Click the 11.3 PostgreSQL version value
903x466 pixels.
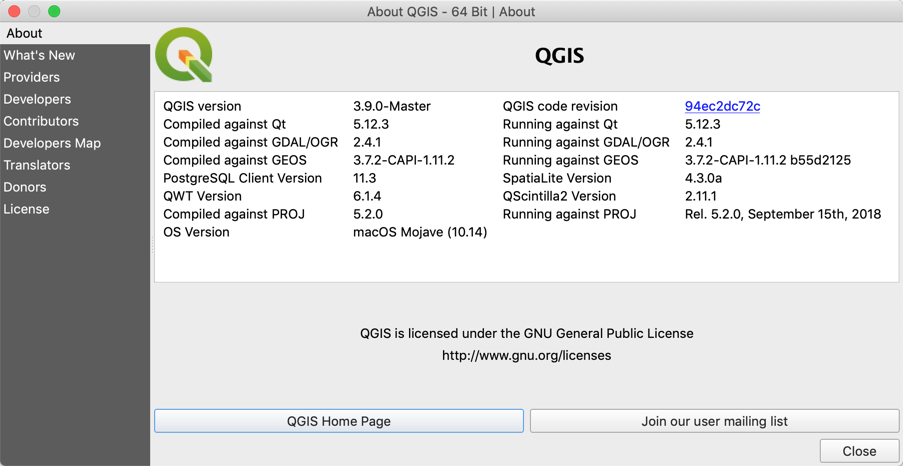point(364,178)
